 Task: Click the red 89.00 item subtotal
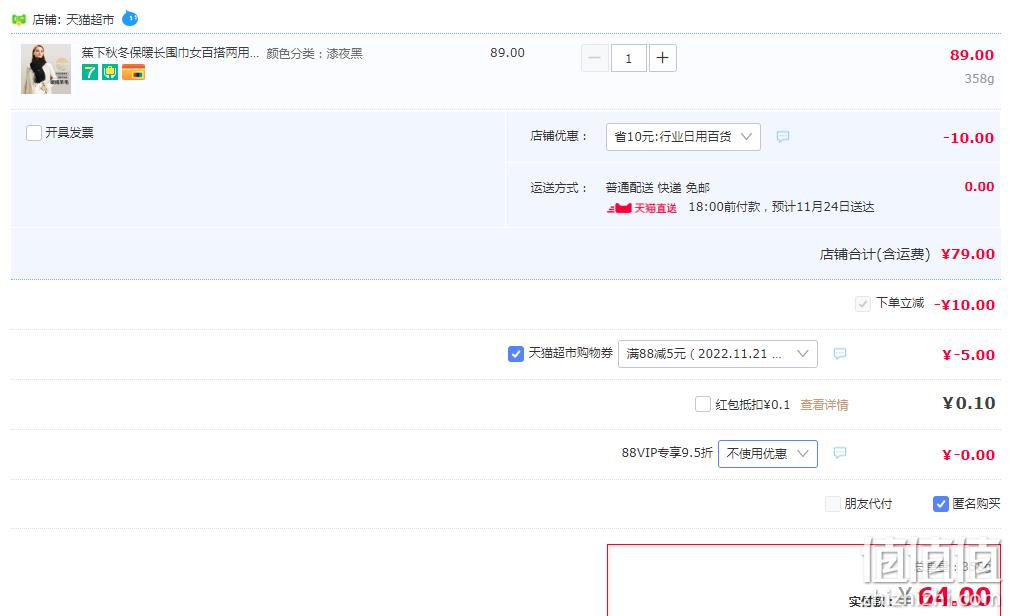coord(972,55)
